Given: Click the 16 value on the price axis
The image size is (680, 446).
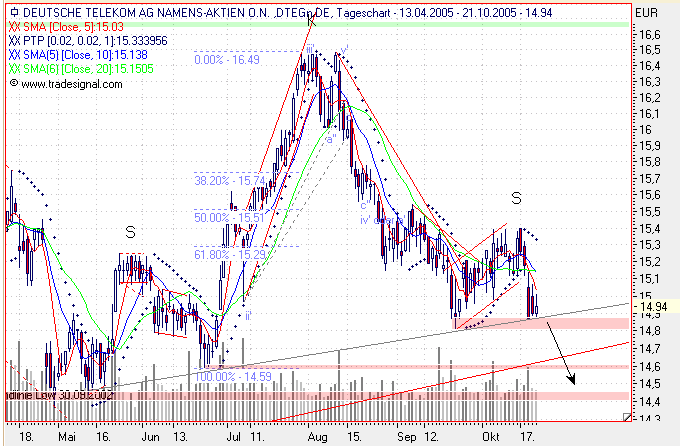Looking at the screenshot, I should (645, 129).
